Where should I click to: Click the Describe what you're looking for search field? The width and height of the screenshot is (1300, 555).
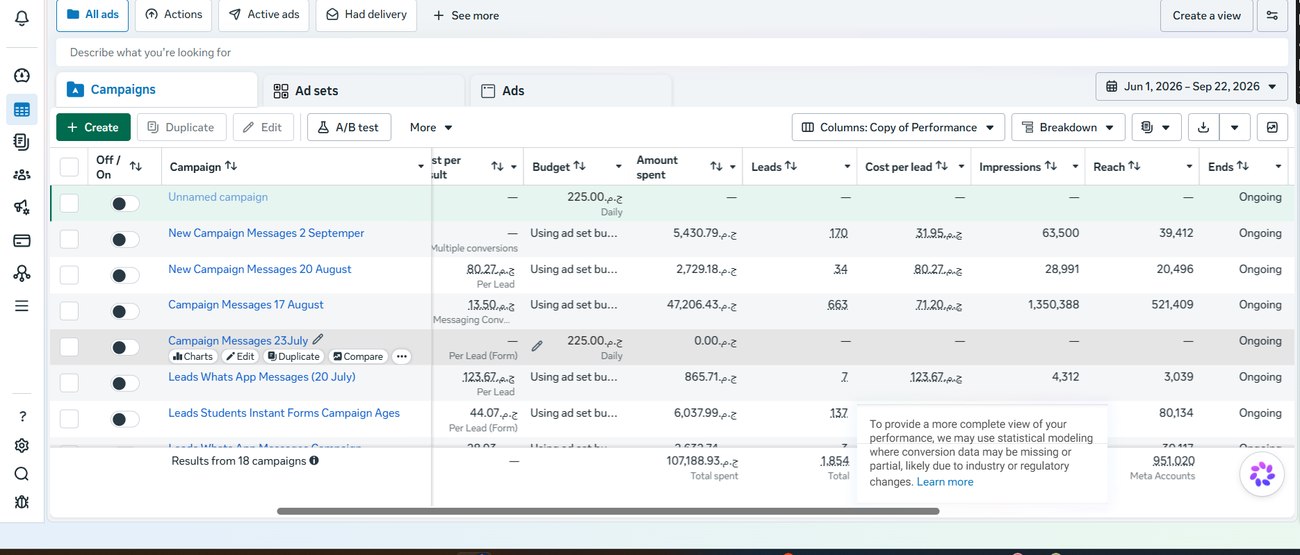672,52
